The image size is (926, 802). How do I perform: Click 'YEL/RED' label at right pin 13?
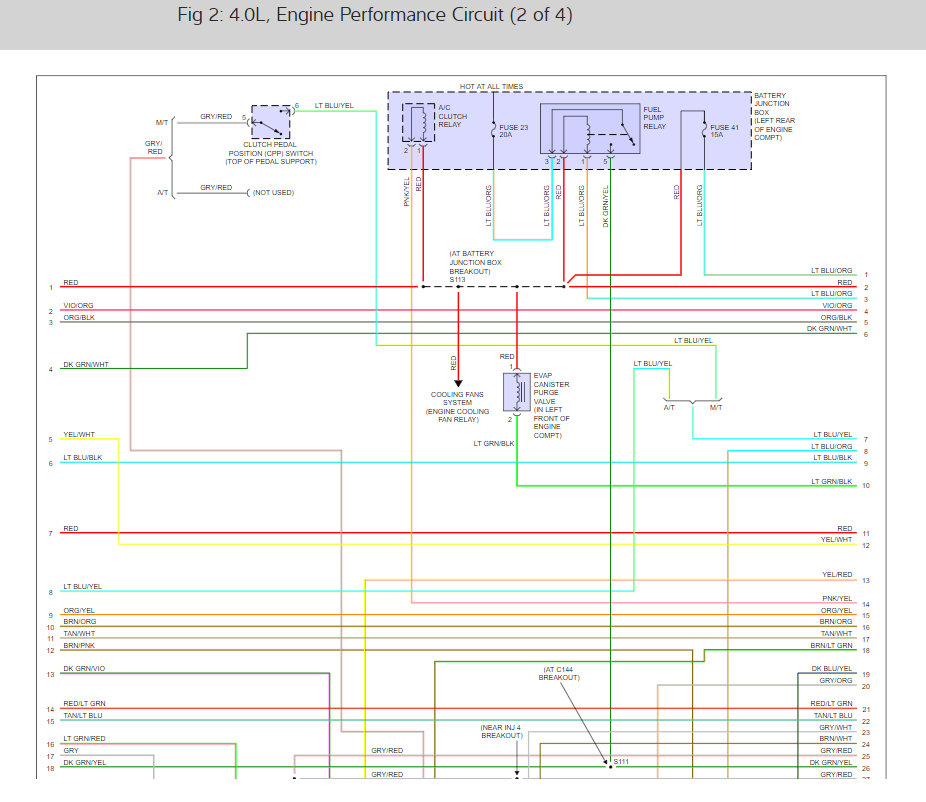[837, 575]
